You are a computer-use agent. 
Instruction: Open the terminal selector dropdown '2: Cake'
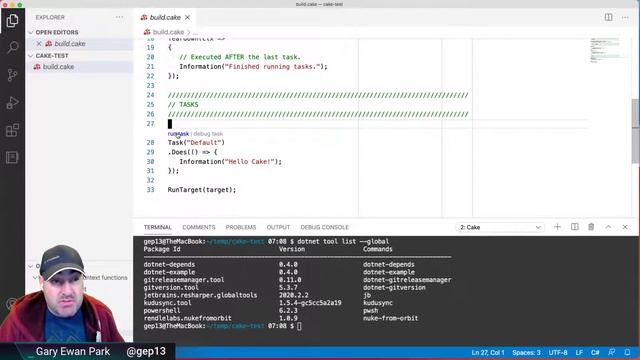pyautogui.click(x=500, y=227)
